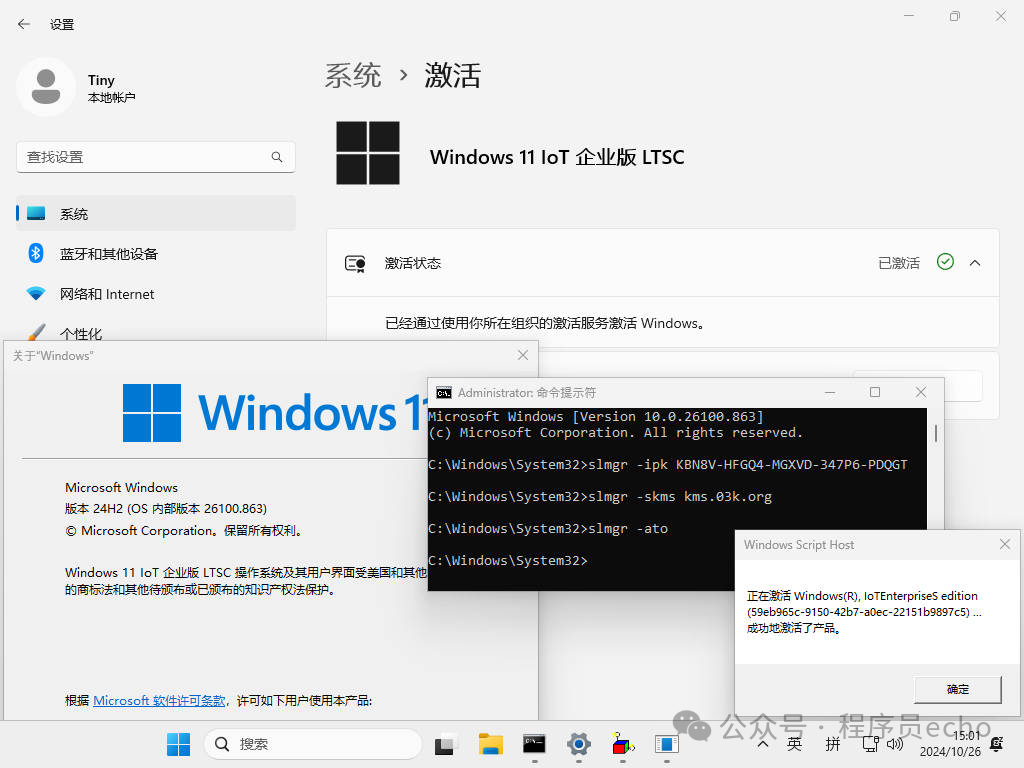
Task: Open Task View on the taskbar
Action: click(x=445, y=744)
